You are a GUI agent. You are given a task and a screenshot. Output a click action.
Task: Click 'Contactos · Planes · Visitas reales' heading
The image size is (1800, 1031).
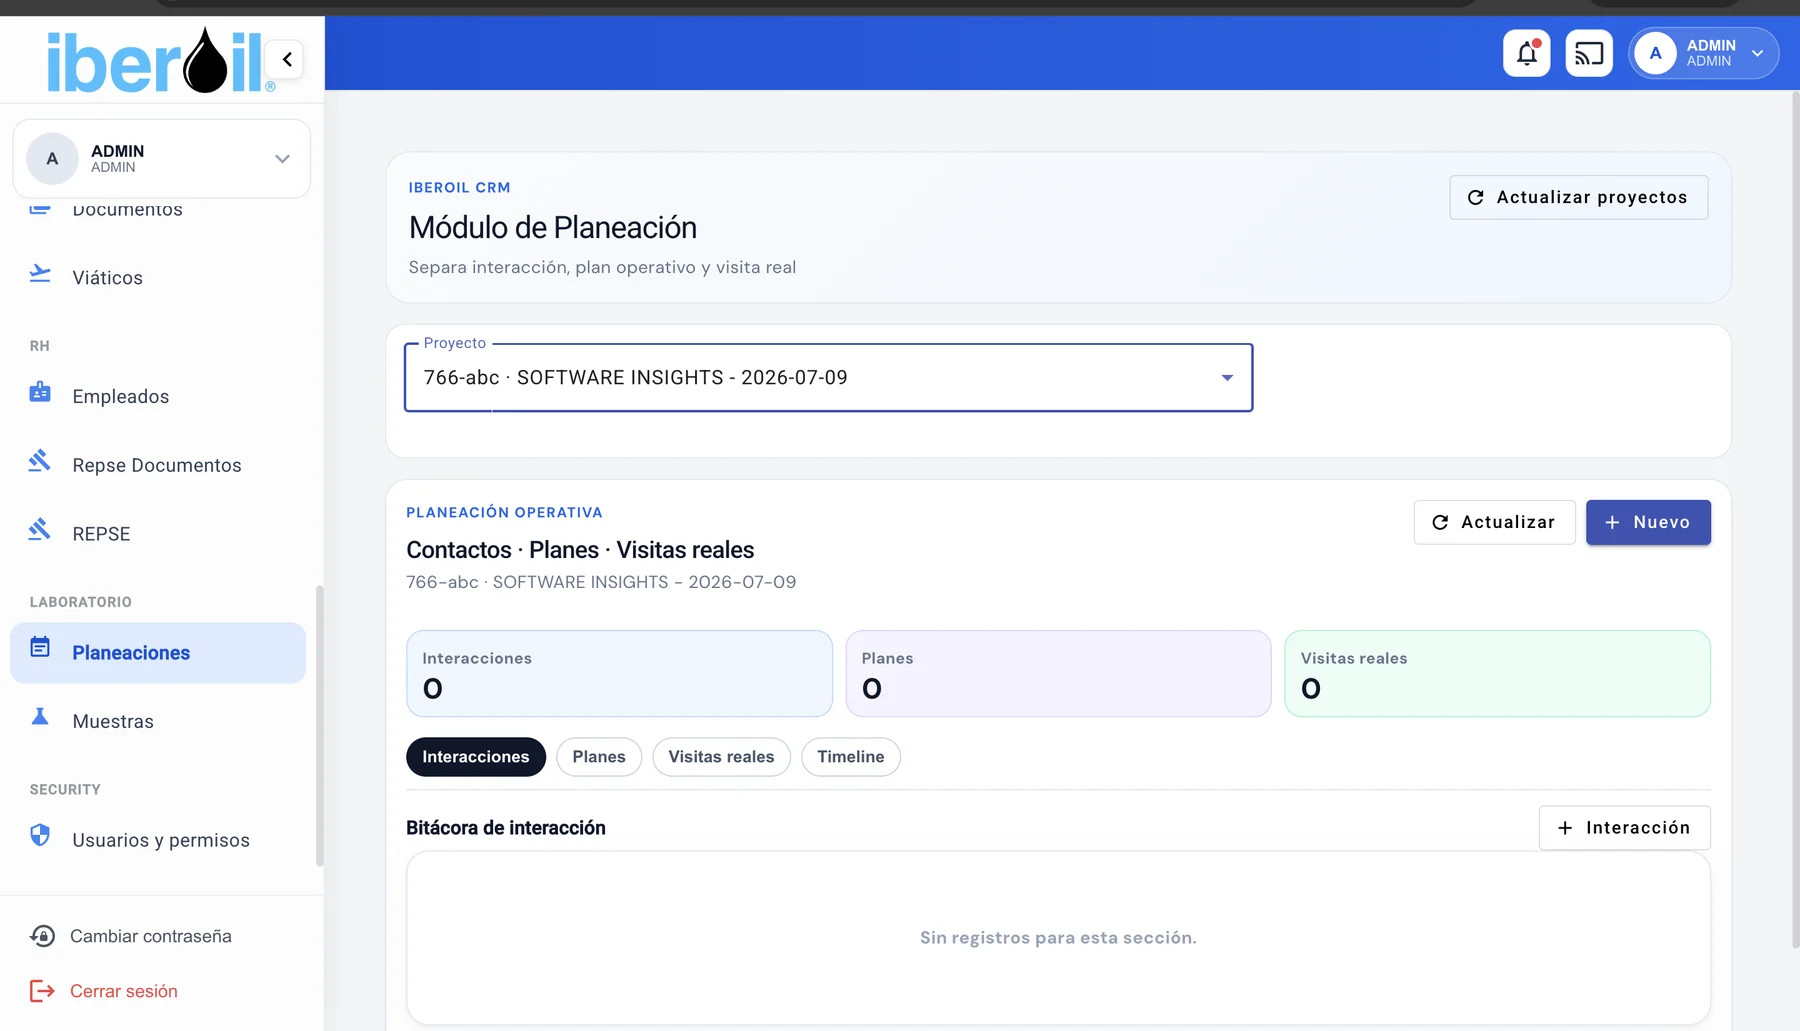coord(580,550)
